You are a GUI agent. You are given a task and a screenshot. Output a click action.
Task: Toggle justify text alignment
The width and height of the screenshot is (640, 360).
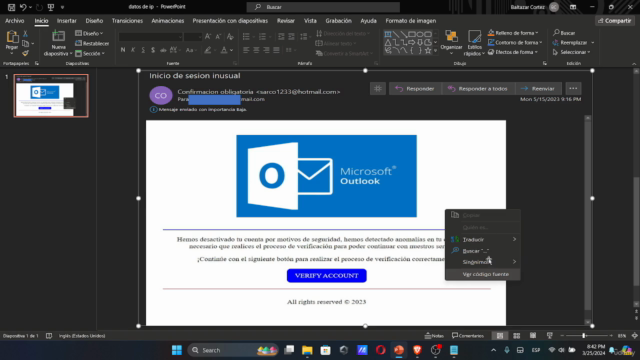[276, 50]
